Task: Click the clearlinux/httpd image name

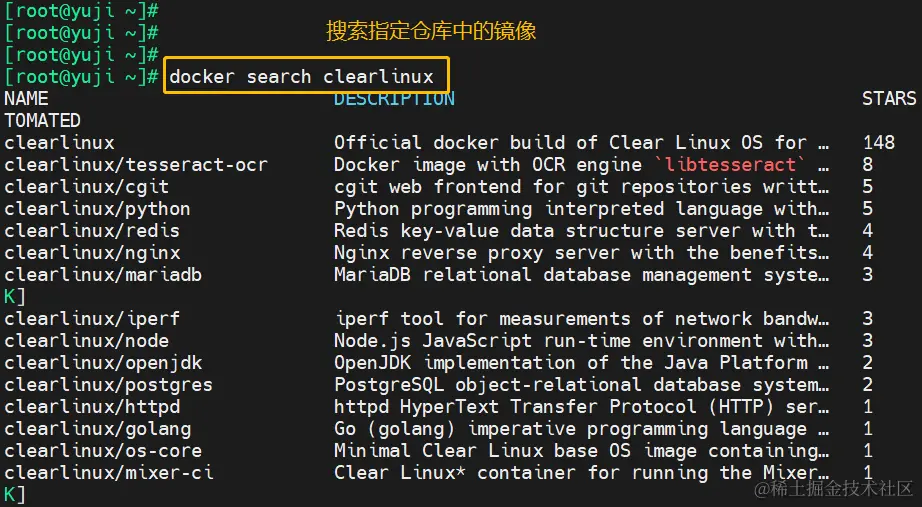Action: 92,407
